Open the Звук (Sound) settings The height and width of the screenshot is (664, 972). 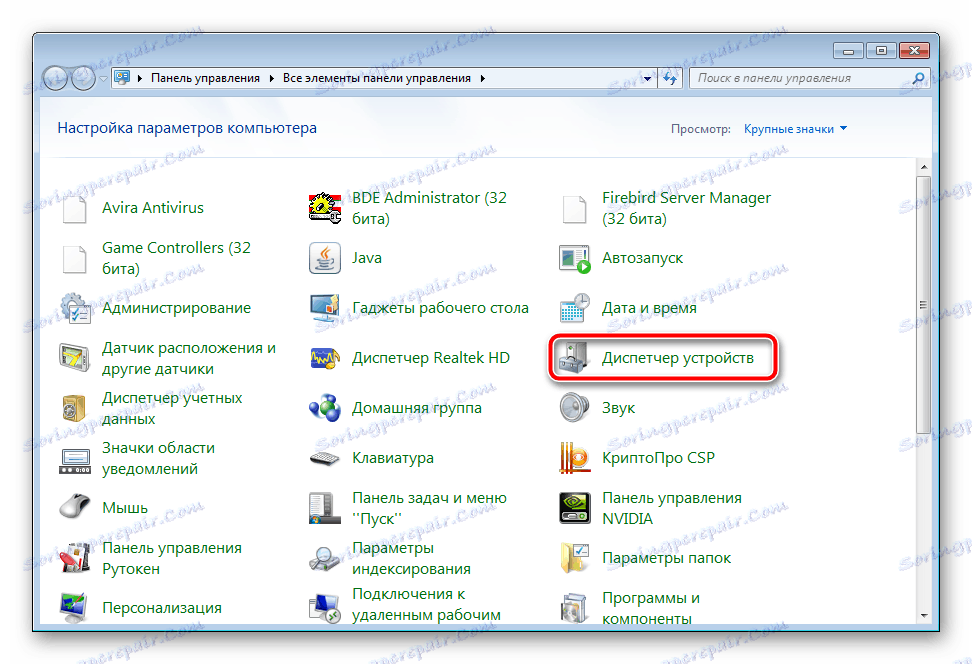point(631,407)
